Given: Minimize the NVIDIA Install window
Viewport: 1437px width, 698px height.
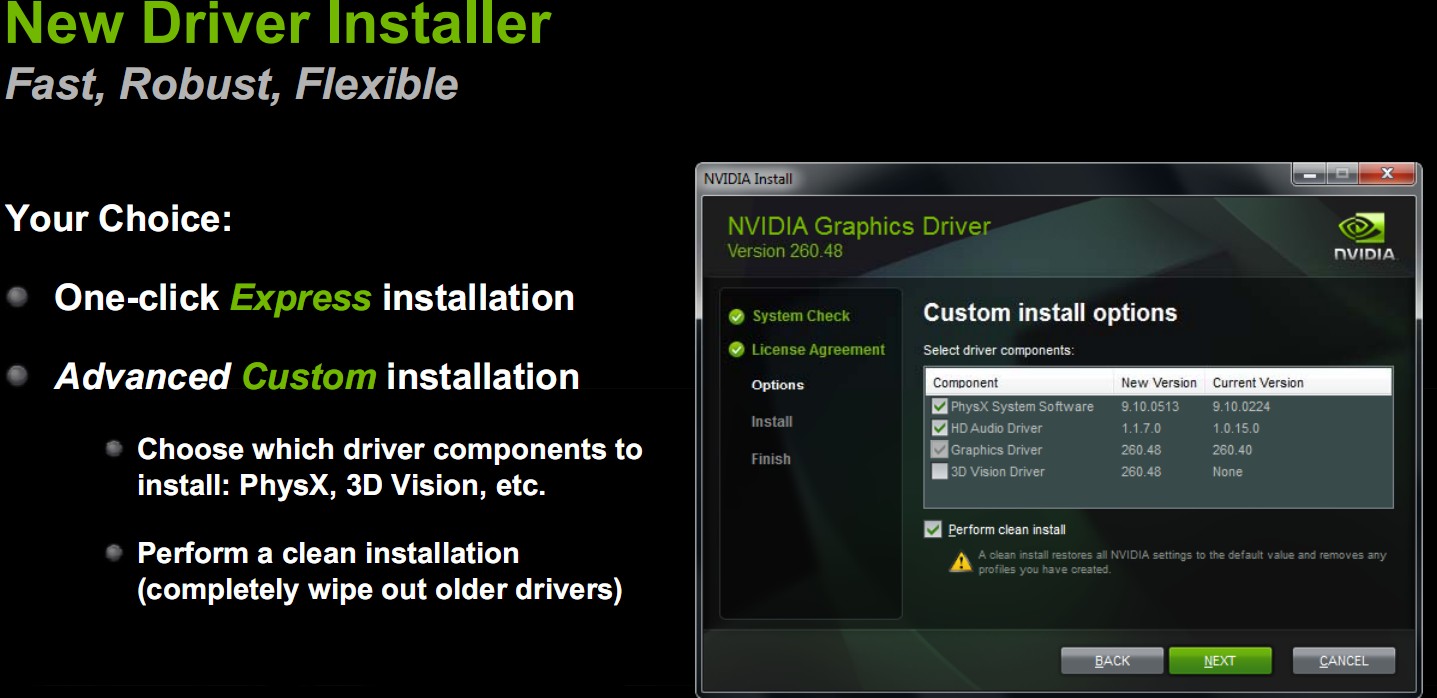Looking at the screenshot, I should (x=1310, y=174).
